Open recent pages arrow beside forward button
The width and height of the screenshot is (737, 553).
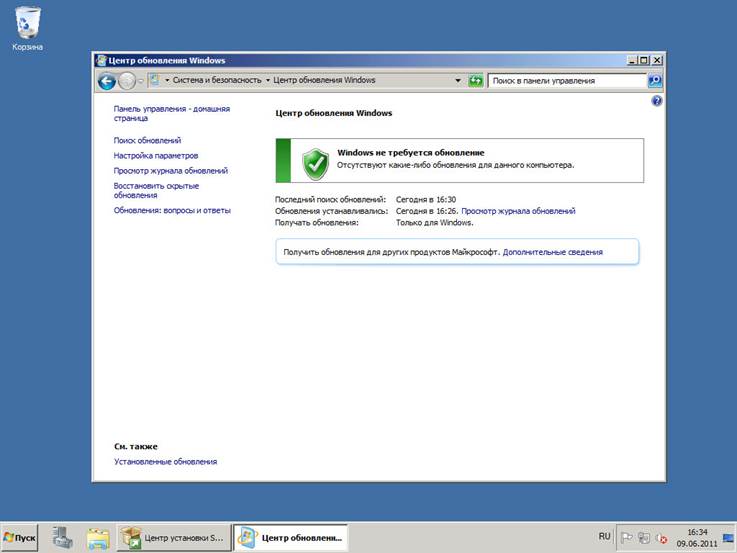pyautogui.click(x=141, y=81)
